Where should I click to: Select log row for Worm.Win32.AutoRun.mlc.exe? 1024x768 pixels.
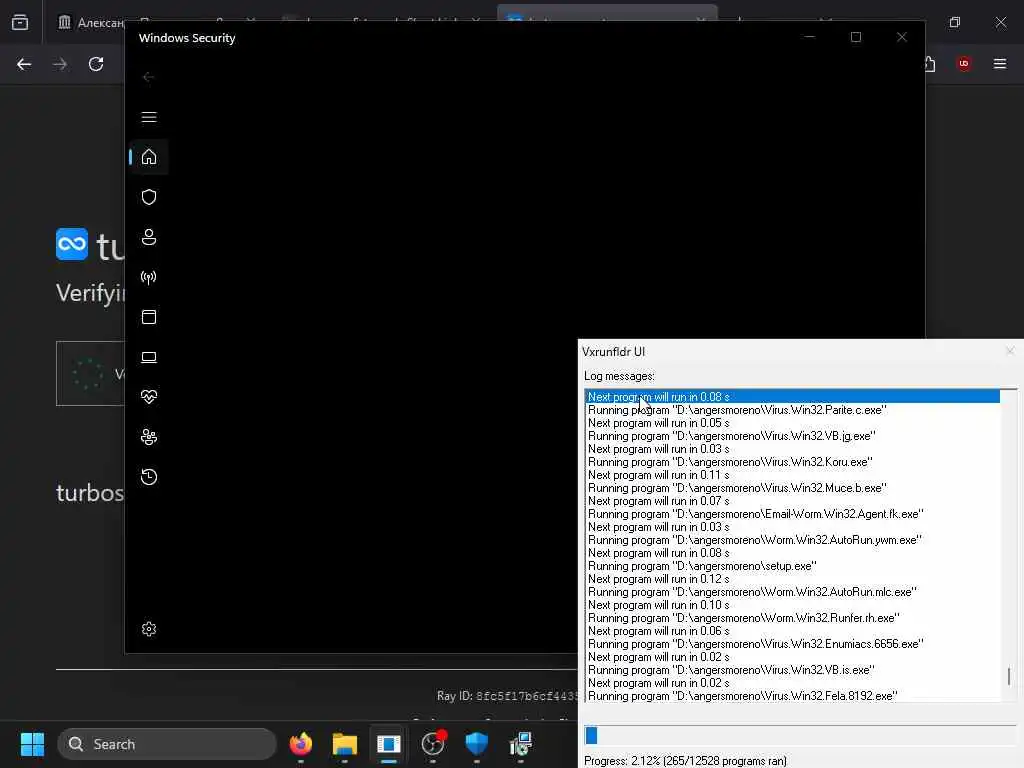(793, 592)
